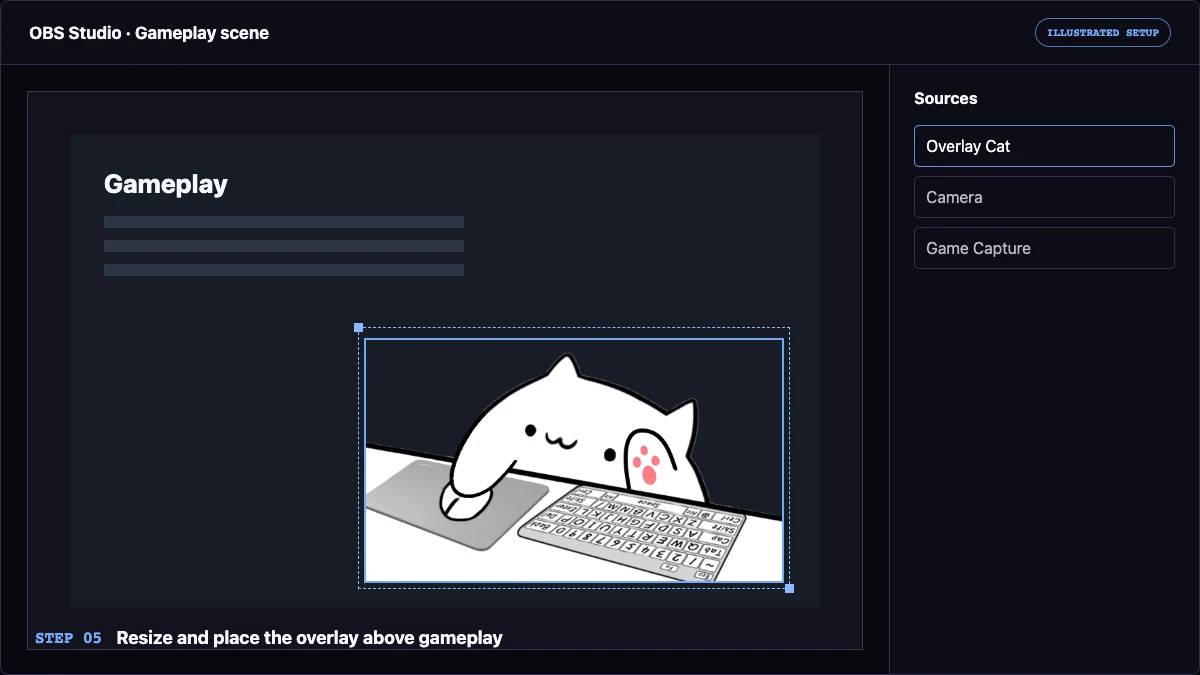Click the Gameplay heading in the preview
Screen dimensions: 1200x675
166,184
